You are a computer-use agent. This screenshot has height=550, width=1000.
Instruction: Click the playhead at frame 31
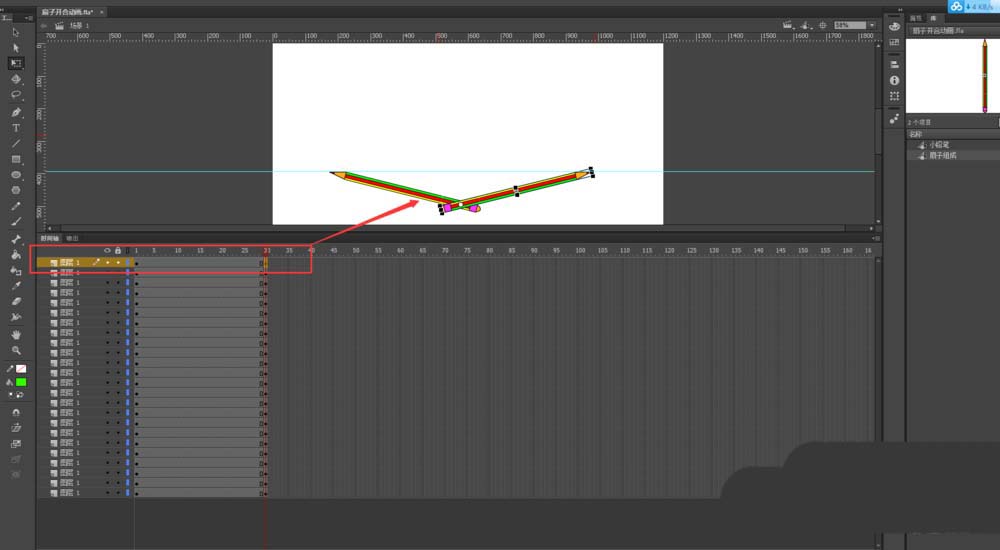[x=266, y=251]
